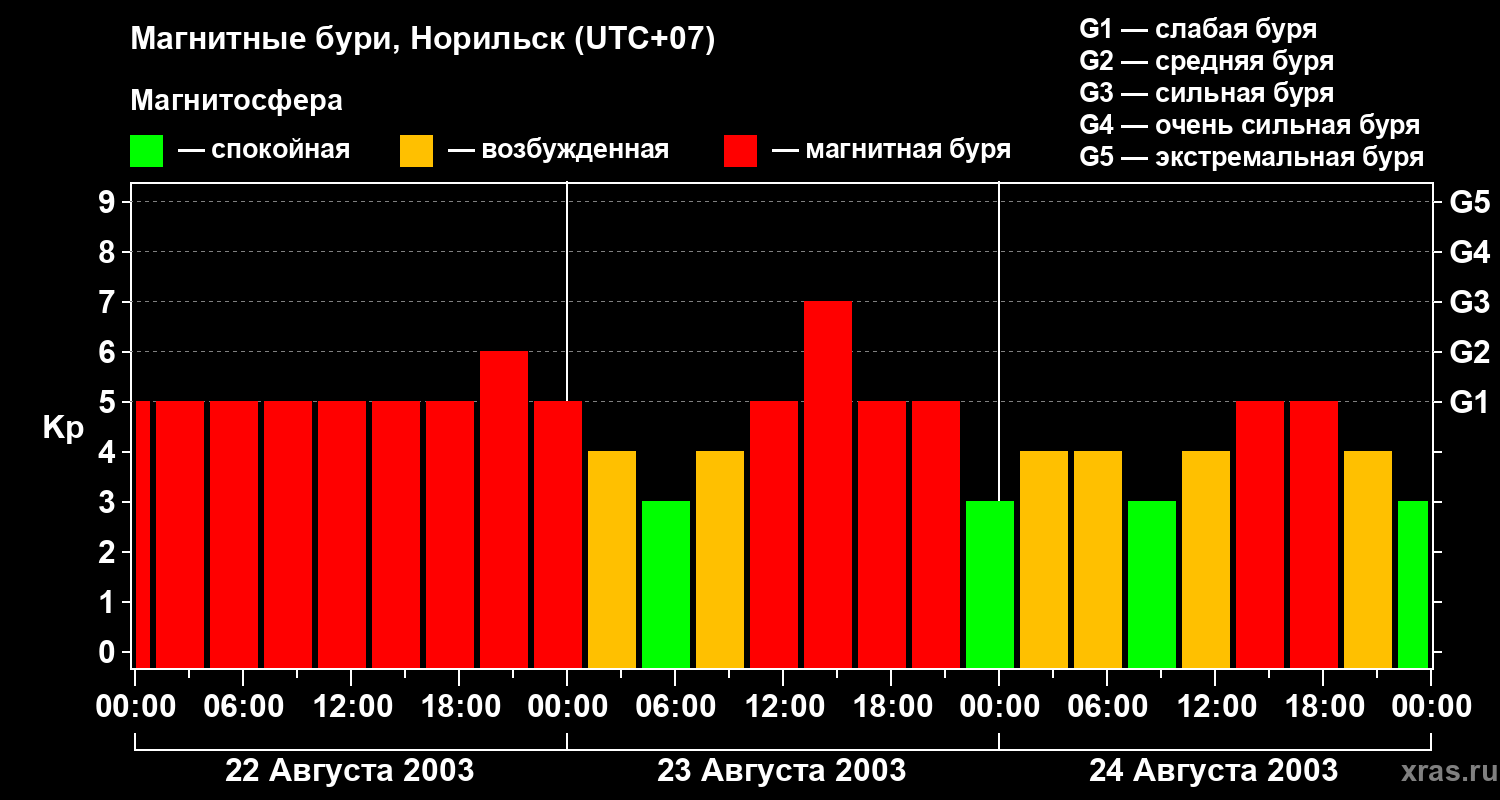Click the 06:00 tick label under 23 Августа
The image size is (1500, 800).
pos(675,707)
